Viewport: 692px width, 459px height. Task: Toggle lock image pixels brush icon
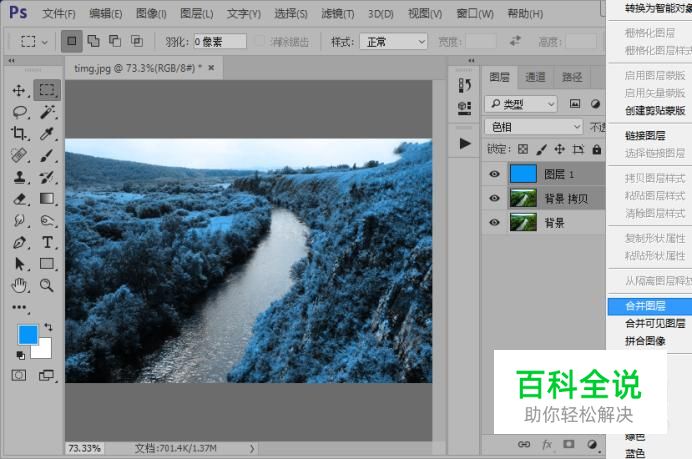point(541,149)
